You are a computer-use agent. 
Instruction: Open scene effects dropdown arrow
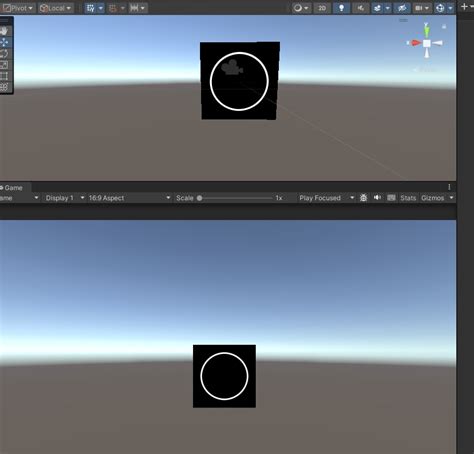tap(387, 8)
